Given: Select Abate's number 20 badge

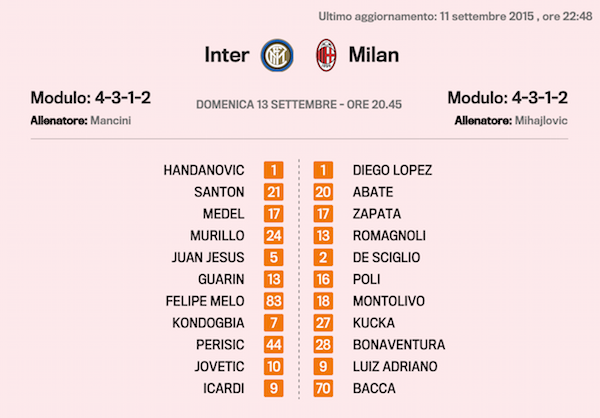Looking at the screenshot, I should click(324, 192).
